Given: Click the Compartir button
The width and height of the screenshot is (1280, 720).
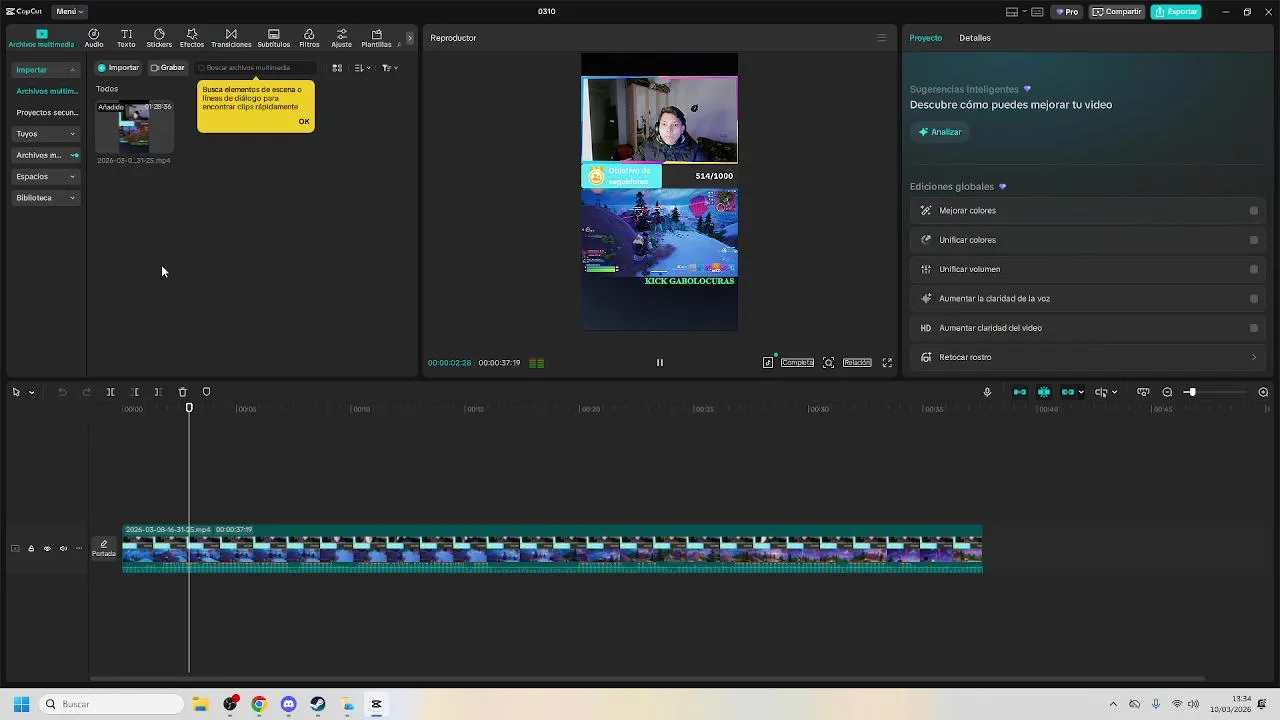Looking at the screenshot, I should 1117,12.
